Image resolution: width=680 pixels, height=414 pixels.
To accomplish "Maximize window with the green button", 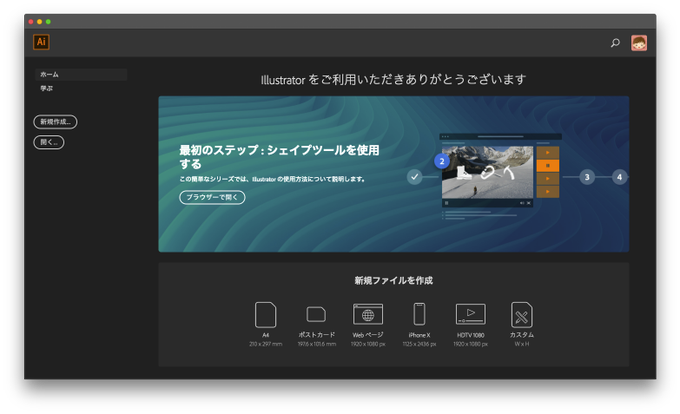I will pyautogui.click(x=48, y=22).
